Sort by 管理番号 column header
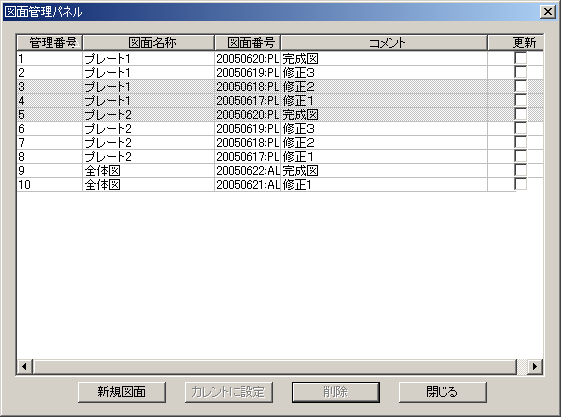This screenshot has width=561, height=417. (50, 43)
